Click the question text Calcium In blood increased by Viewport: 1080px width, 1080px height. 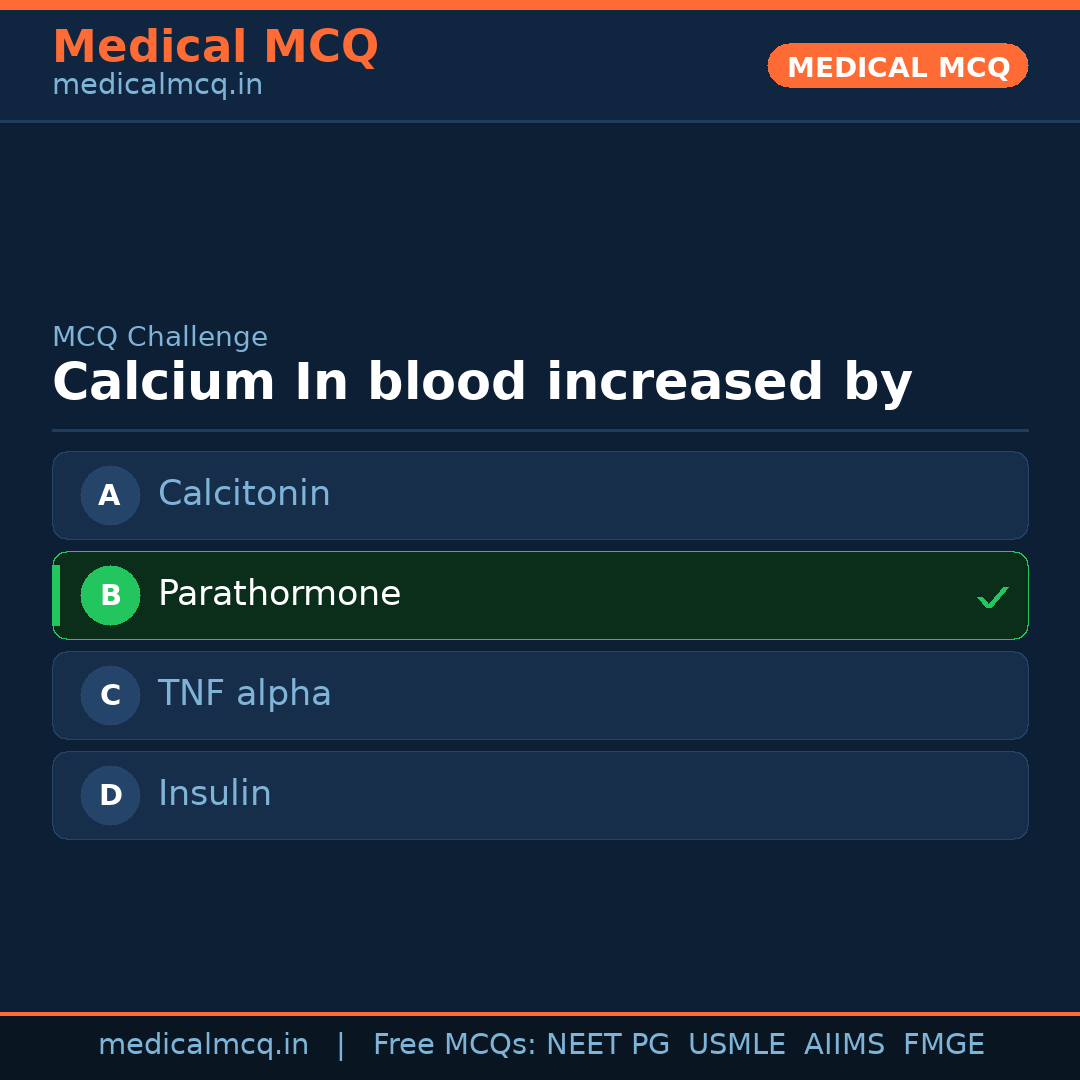483,381
